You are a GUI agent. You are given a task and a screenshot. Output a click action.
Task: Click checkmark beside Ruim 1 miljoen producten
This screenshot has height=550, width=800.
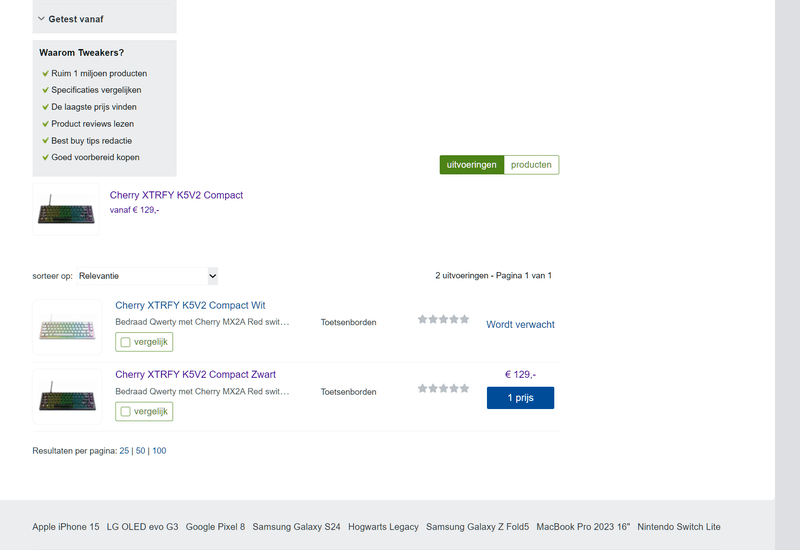point(45,73)
